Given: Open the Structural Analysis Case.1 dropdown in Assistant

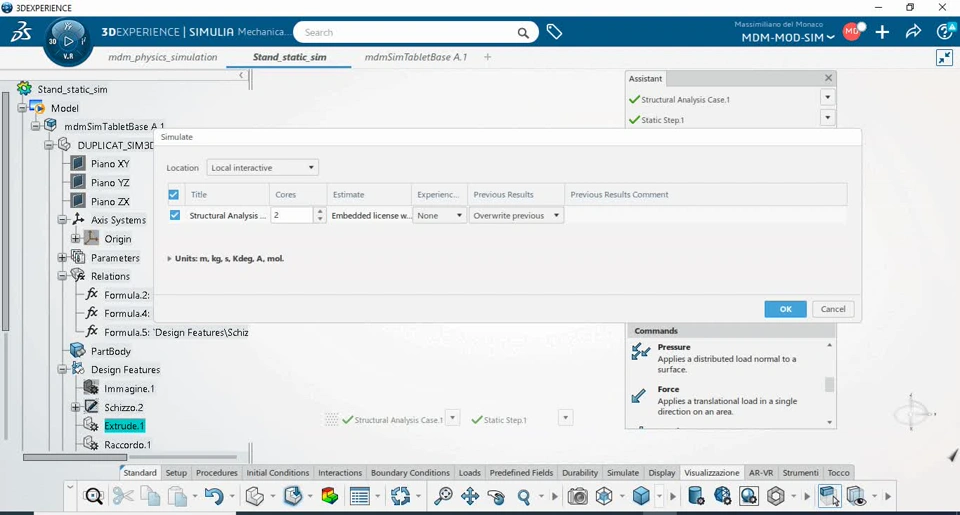Looking at the screenshot, I should pyautogui.click(x=828, y=97).
